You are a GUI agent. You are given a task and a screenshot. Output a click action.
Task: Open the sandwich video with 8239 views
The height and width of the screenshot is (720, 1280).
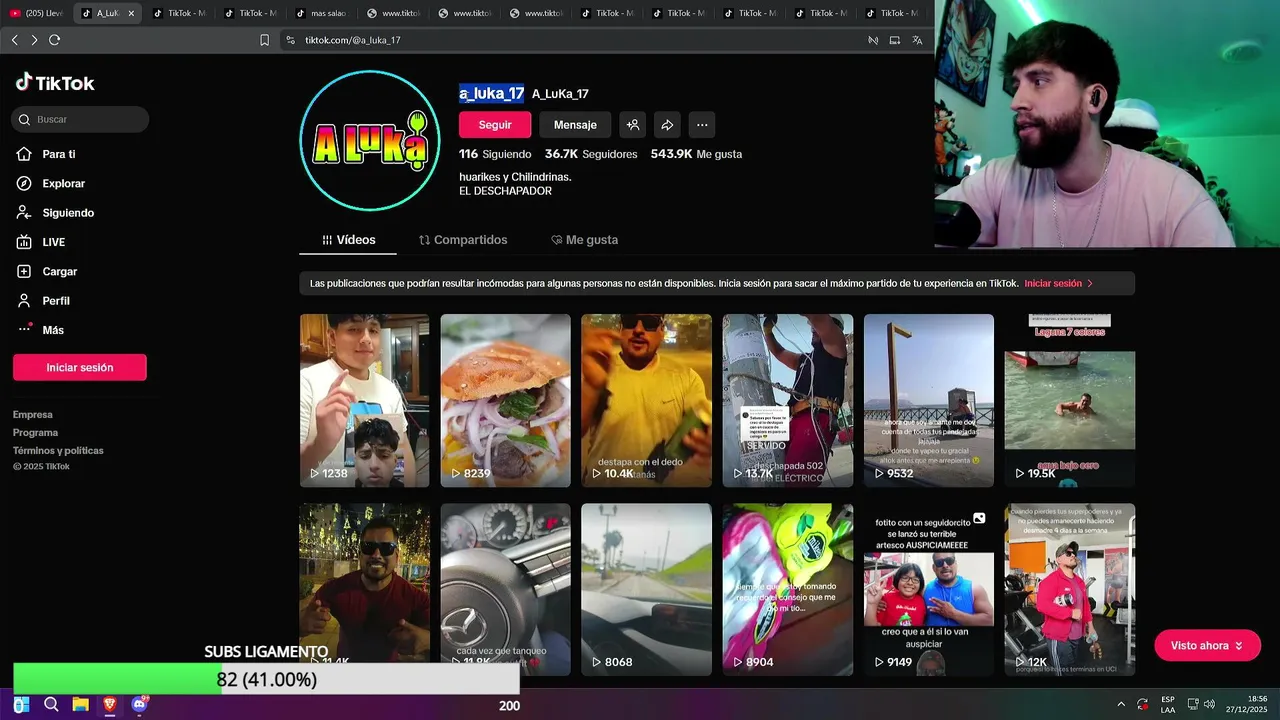(x=505, y=400)
